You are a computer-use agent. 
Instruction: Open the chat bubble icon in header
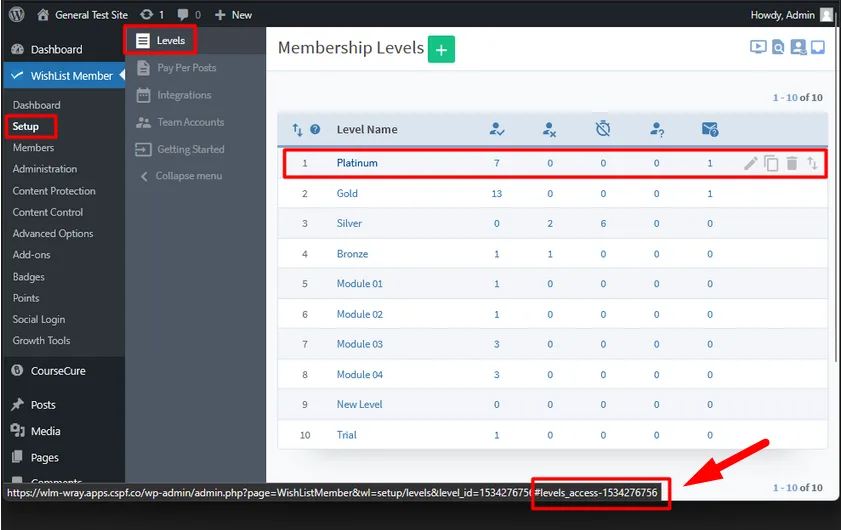coord(818,47)
